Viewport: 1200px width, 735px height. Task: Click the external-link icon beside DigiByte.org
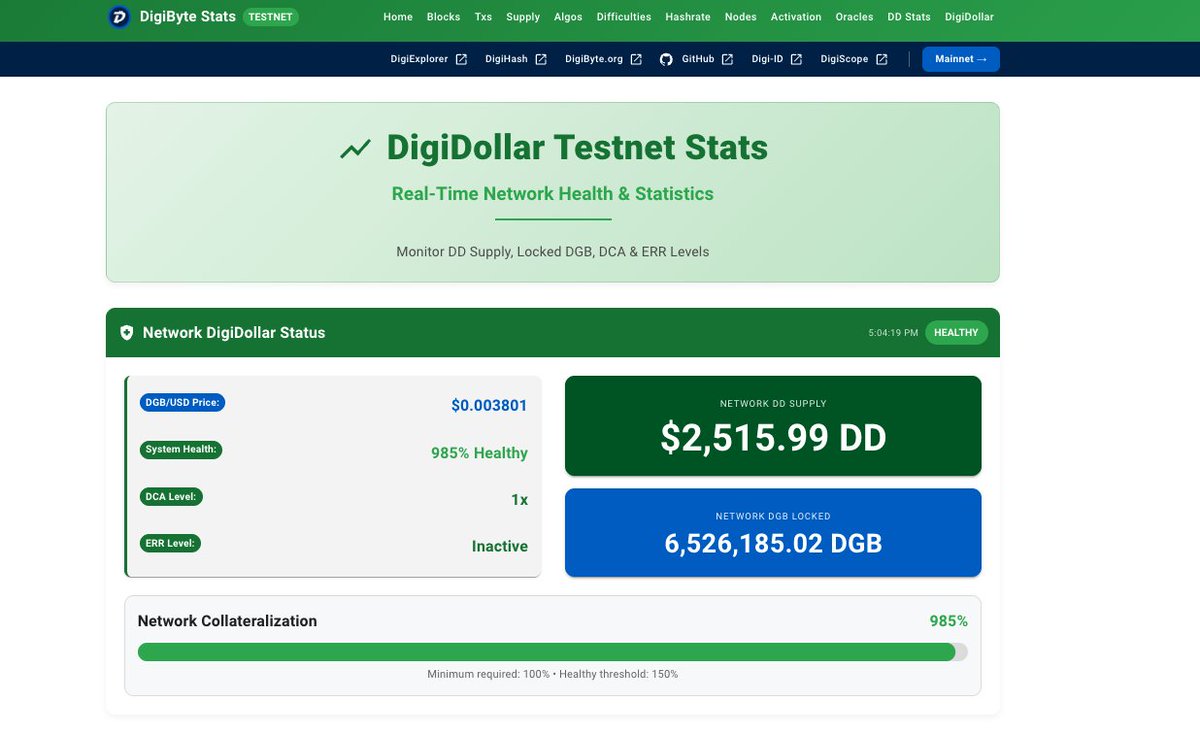636,59
